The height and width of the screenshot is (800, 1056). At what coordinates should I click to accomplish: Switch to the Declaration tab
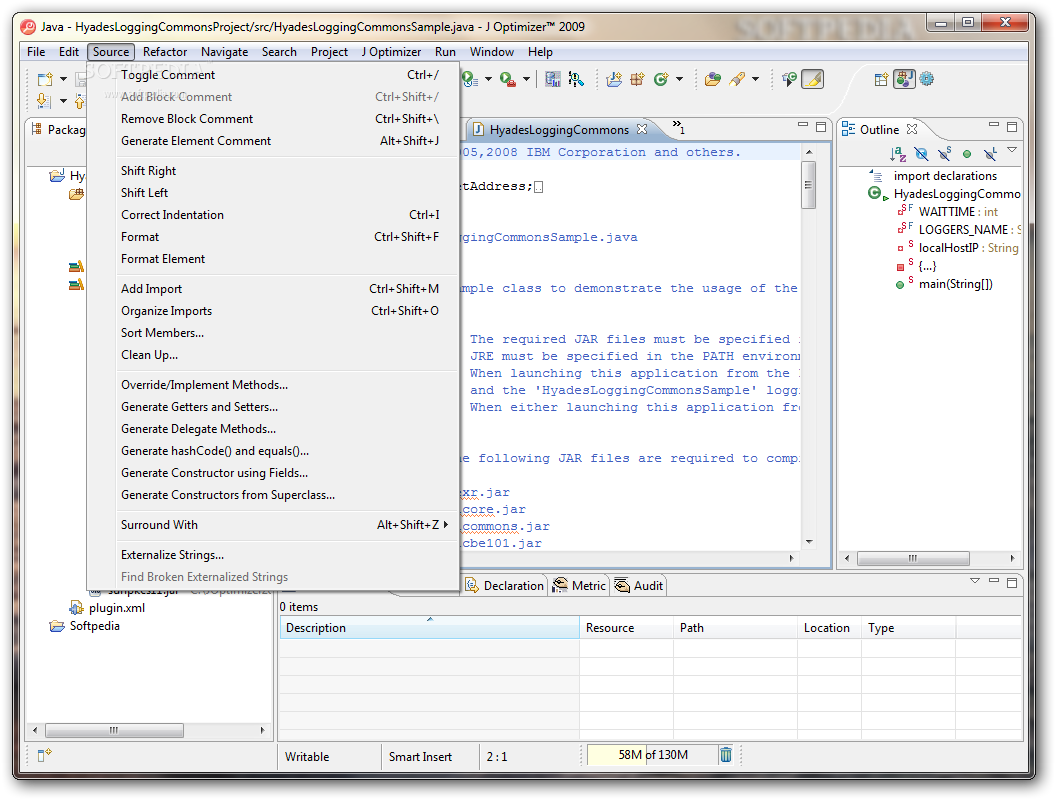(504, 586)
